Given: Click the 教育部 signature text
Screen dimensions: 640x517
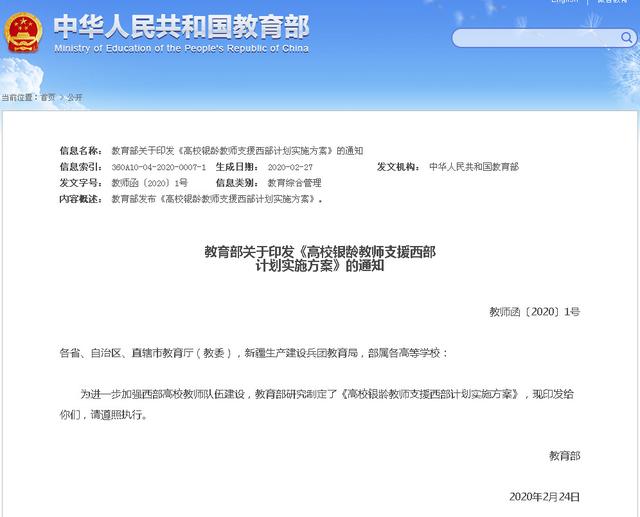Looking at the screenshot, I should pos(564,456).
